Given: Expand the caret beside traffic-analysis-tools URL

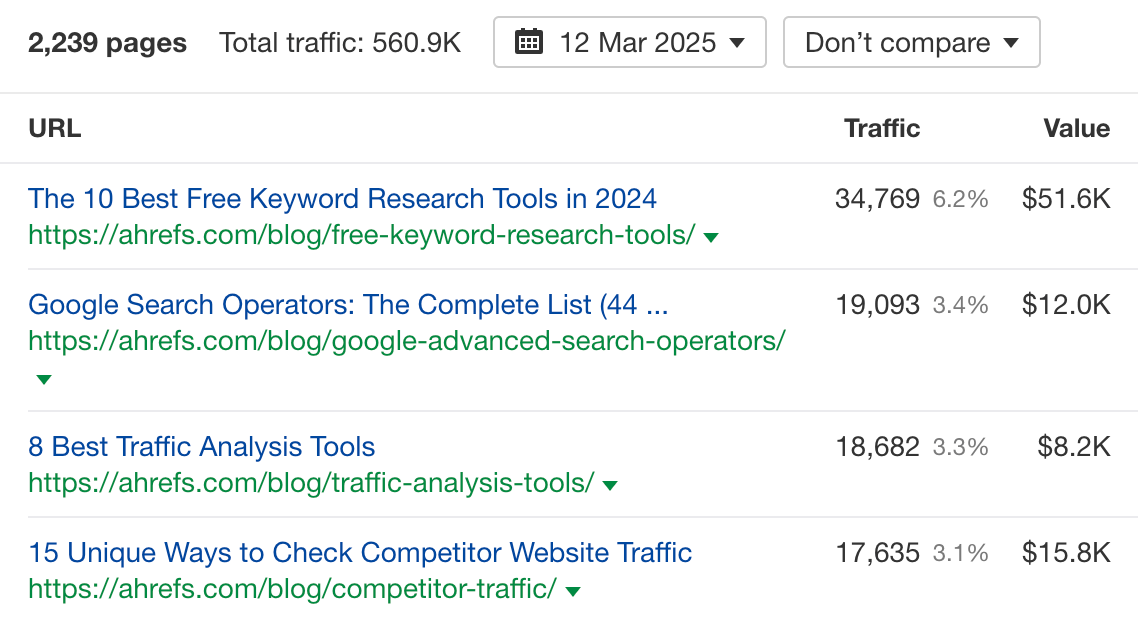Looking at the screenshot, I should tap(609, 484).
